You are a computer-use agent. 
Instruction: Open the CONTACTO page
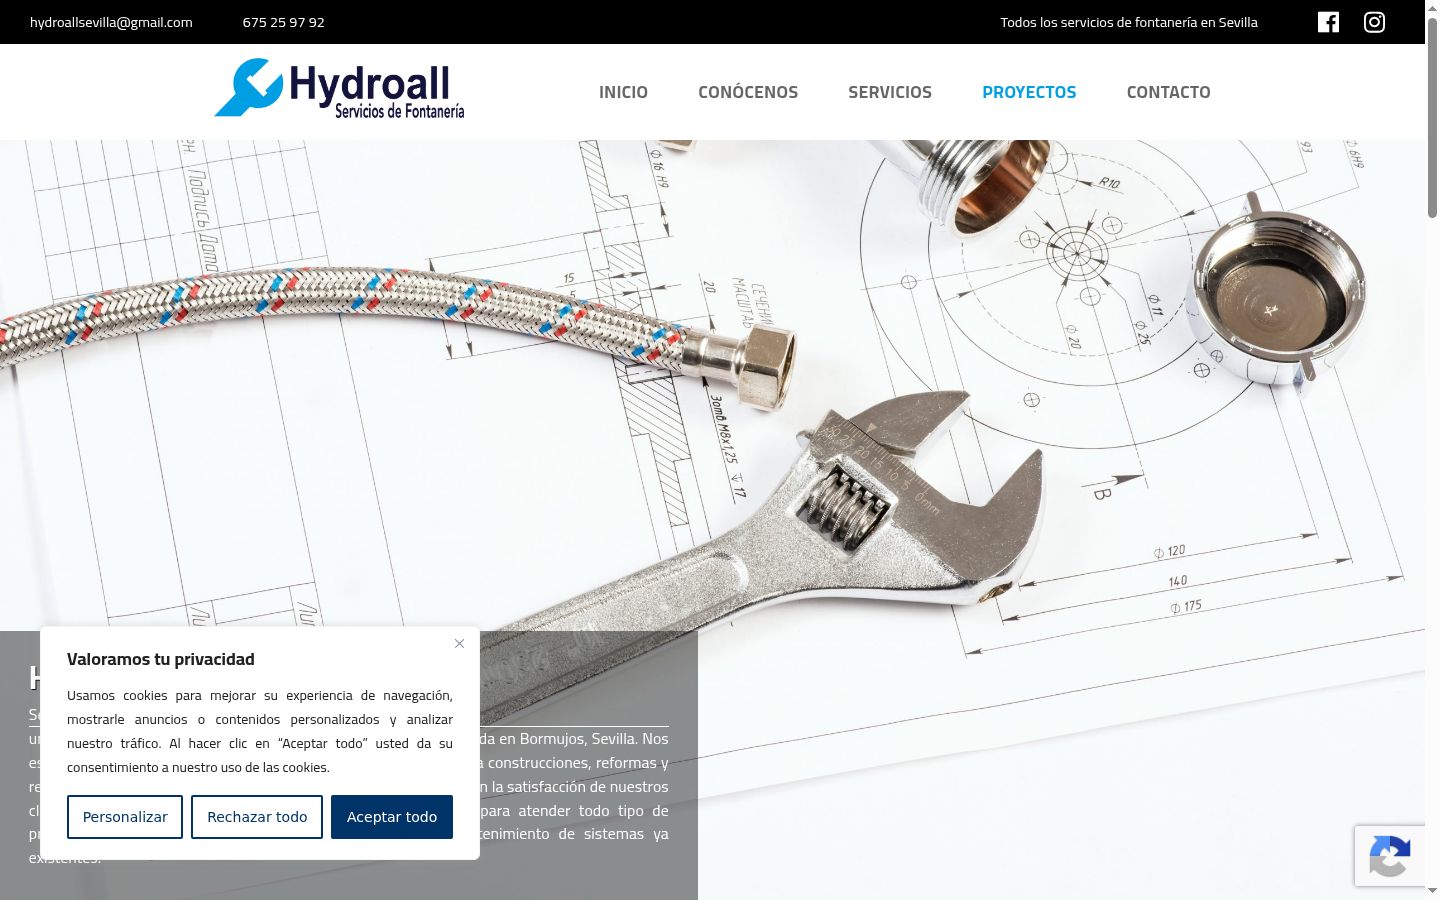click(1168, 92)
